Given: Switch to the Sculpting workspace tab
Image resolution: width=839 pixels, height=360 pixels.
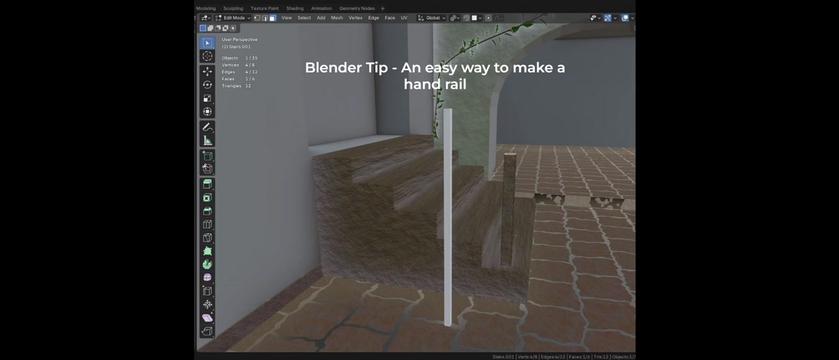Looking at the screenshot, I should tap(233, 9).
